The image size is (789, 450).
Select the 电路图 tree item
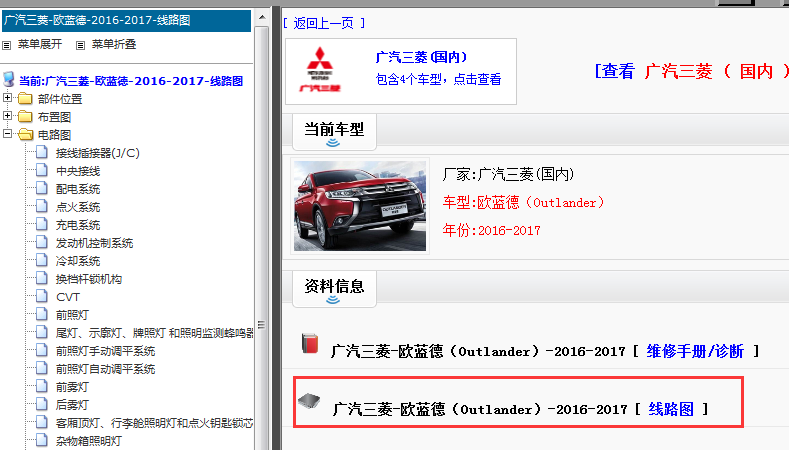[x=54, y=135]
